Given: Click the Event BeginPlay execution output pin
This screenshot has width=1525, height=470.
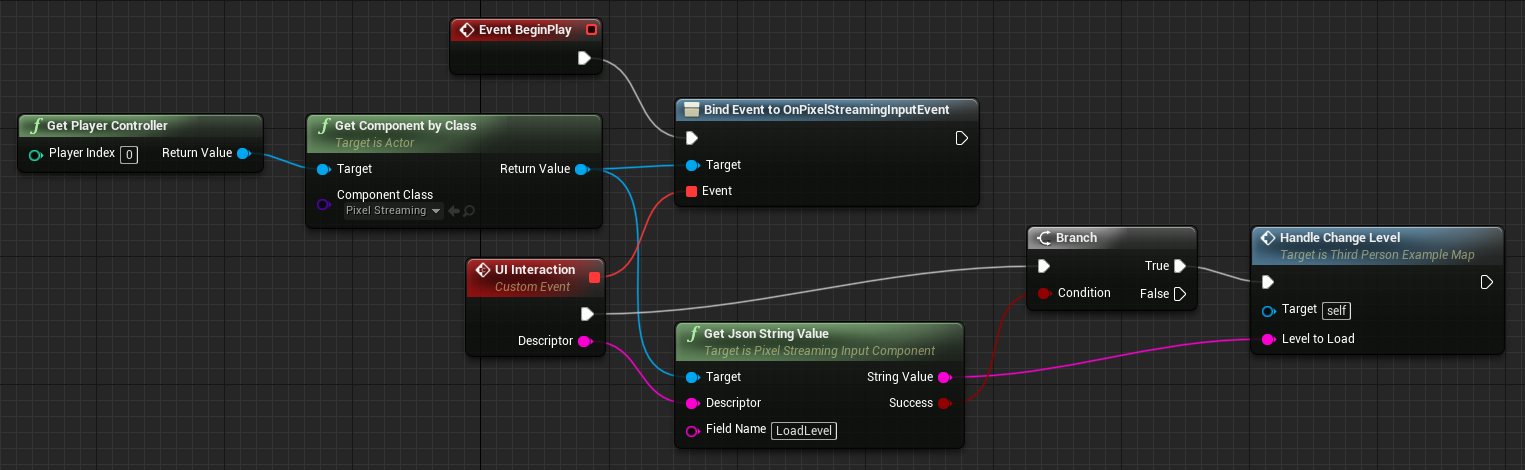Looking at the screenshot, I should 585,59.
